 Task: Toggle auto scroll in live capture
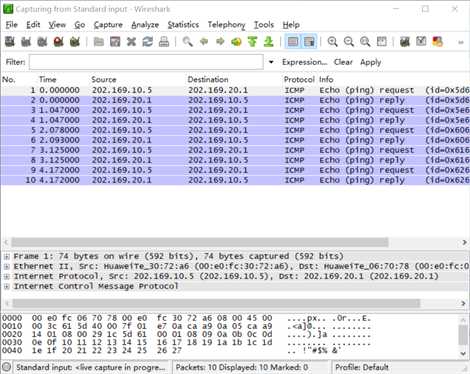(x=309, y=42)
